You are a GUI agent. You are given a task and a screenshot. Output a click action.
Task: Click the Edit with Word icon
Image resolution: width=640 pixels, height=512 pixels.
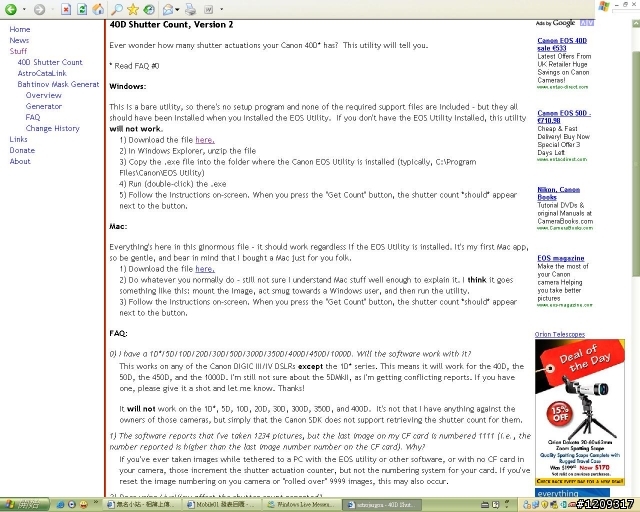(208, 9)
